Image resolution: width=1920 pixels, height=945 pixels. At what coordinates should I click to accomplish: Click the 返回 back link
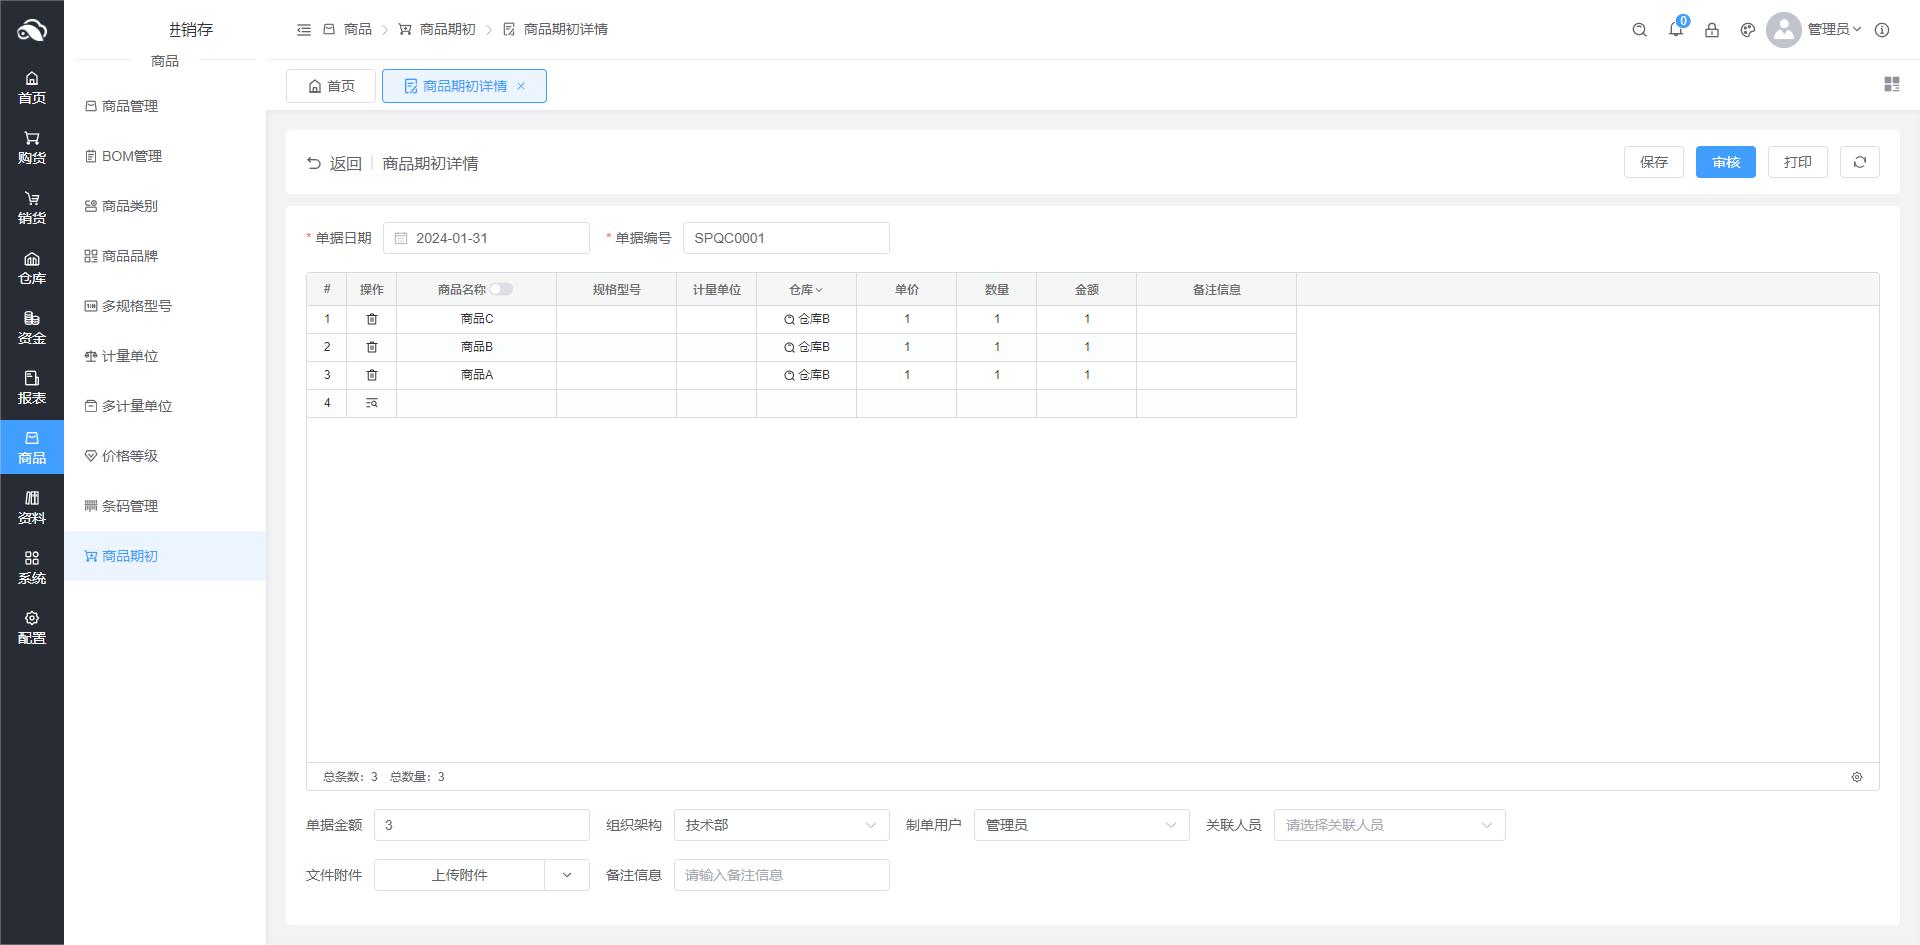click(x=334, y=163)
